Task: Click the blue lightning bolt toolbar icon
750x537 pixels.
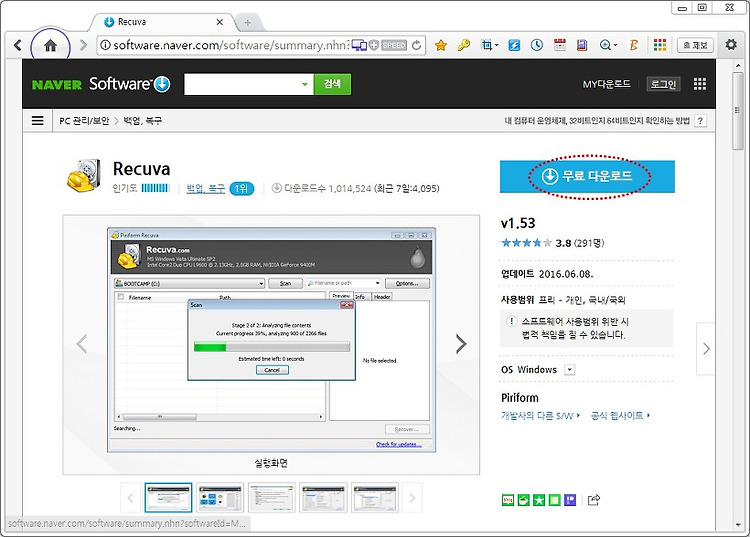Action: pyautogui.click(x=514, y=45)
